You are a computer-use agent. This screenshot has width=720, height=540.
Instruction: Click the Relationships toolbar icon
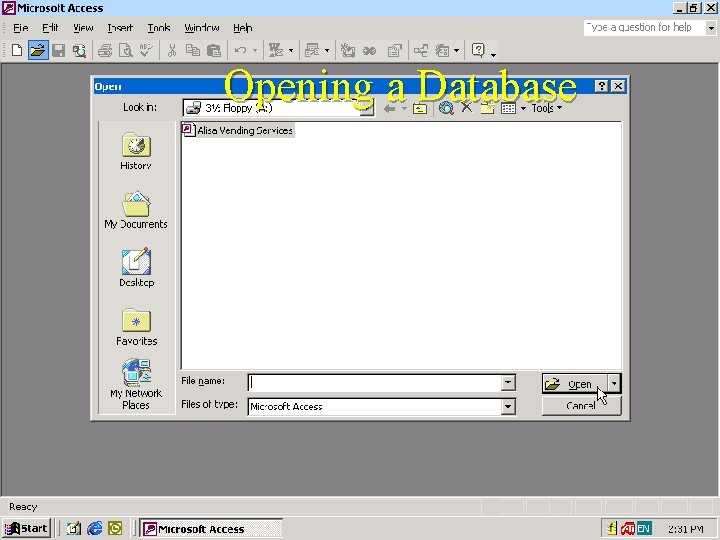tap(421, 50)
